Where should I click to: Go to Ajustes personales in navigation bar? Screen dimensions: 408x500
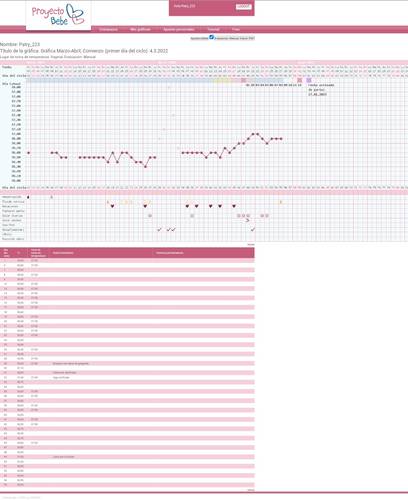(x=179, y=29)
